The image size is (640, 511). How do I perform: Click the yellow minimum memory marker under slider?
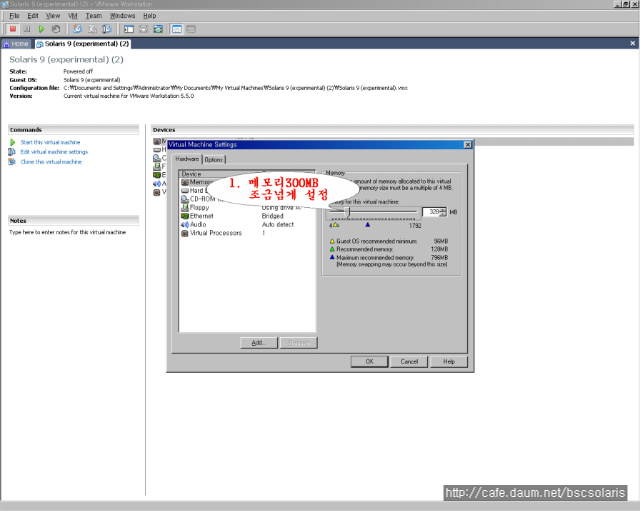click(x=336, y=225)
